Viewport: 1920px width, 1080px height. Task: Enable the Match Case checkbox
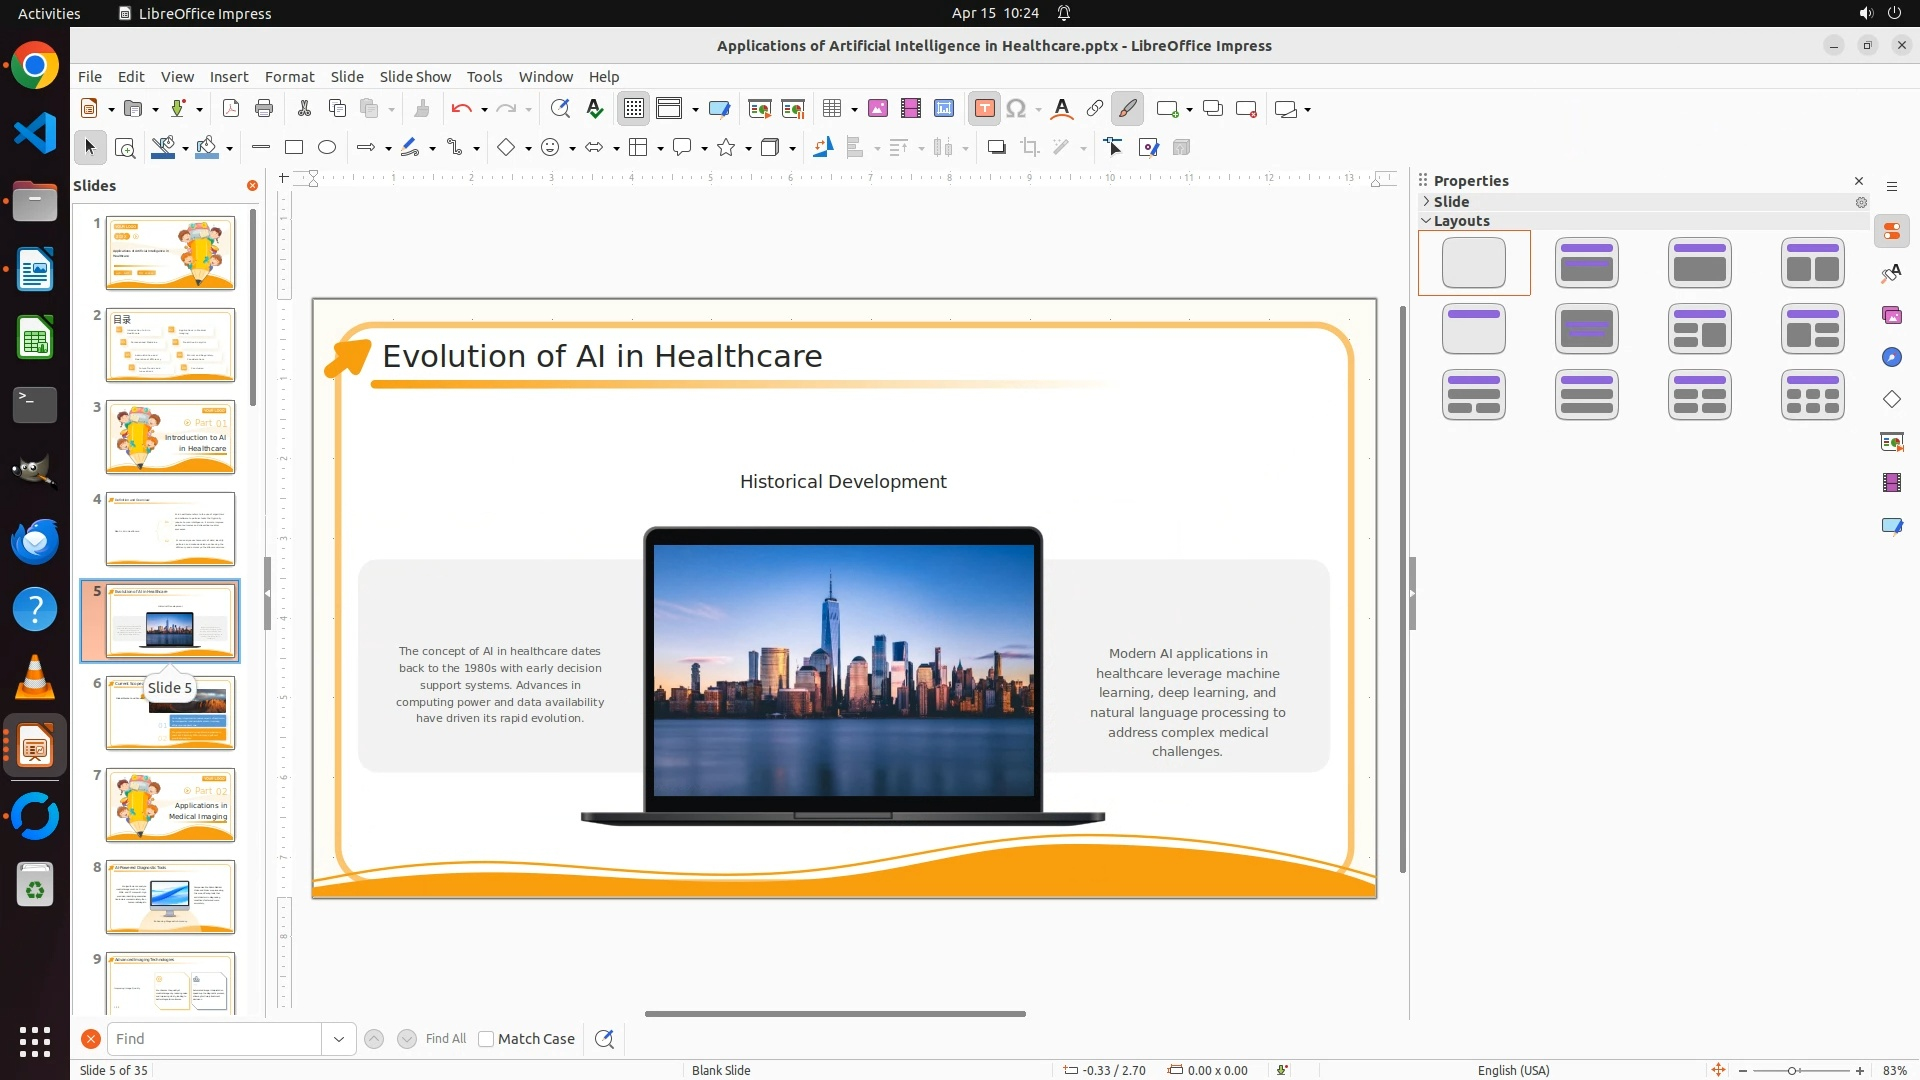point(486,1039)
